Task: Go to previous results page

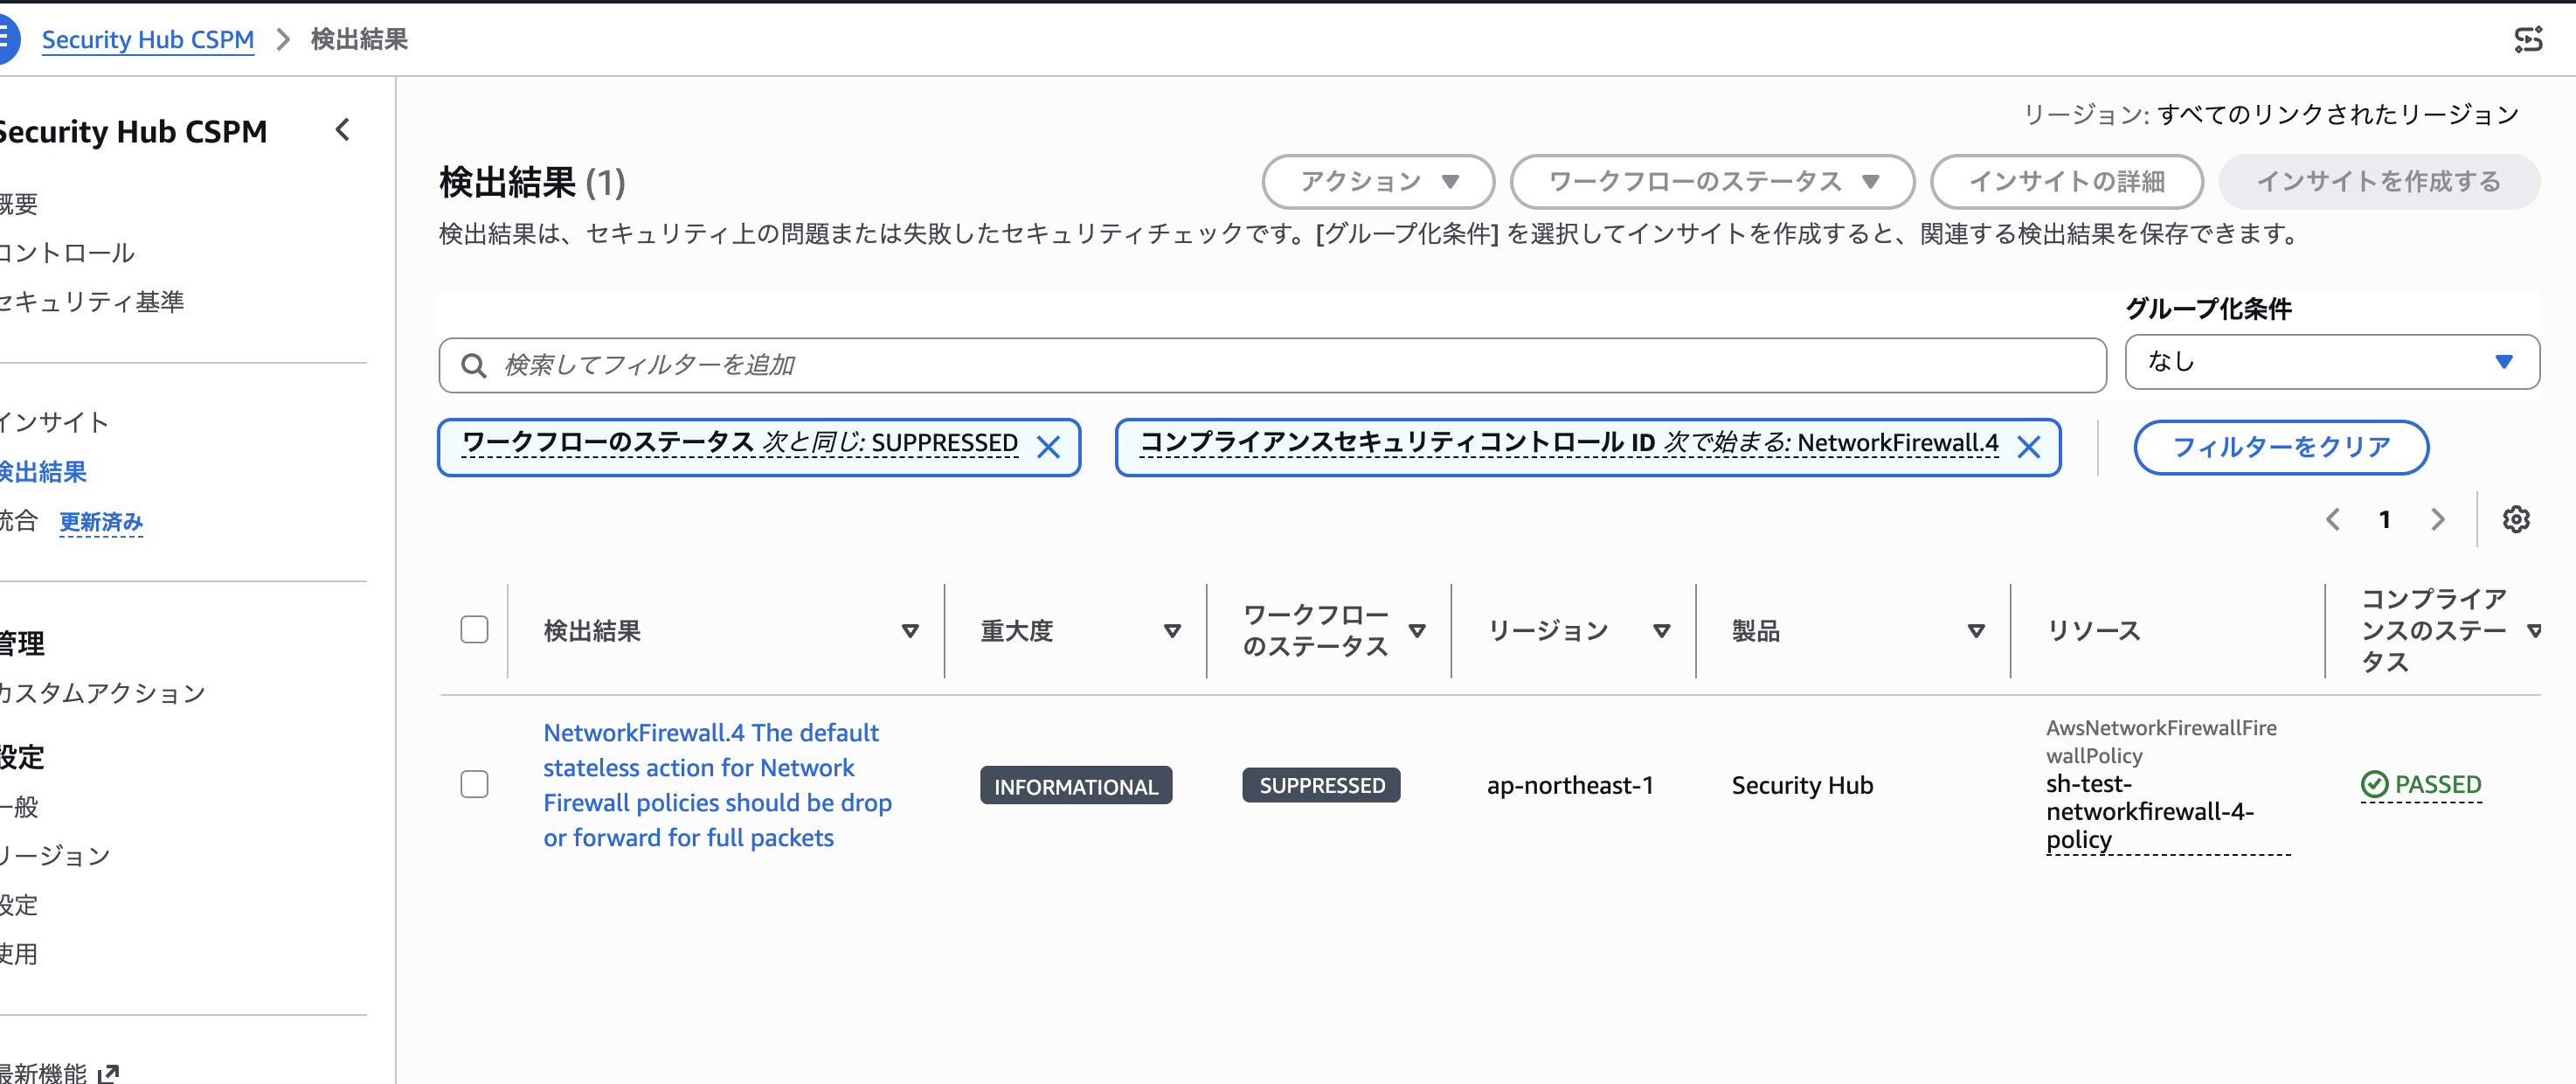Action: (x=2333, y=519)
